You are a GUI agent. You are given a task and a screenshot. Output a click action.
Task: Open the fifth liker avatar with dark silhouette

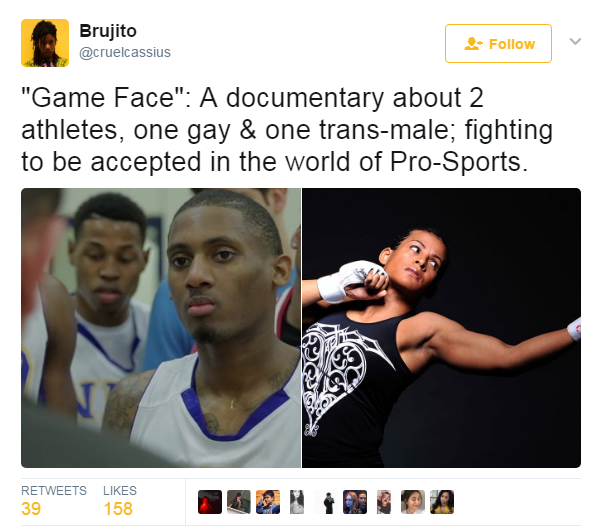point(326,502)
